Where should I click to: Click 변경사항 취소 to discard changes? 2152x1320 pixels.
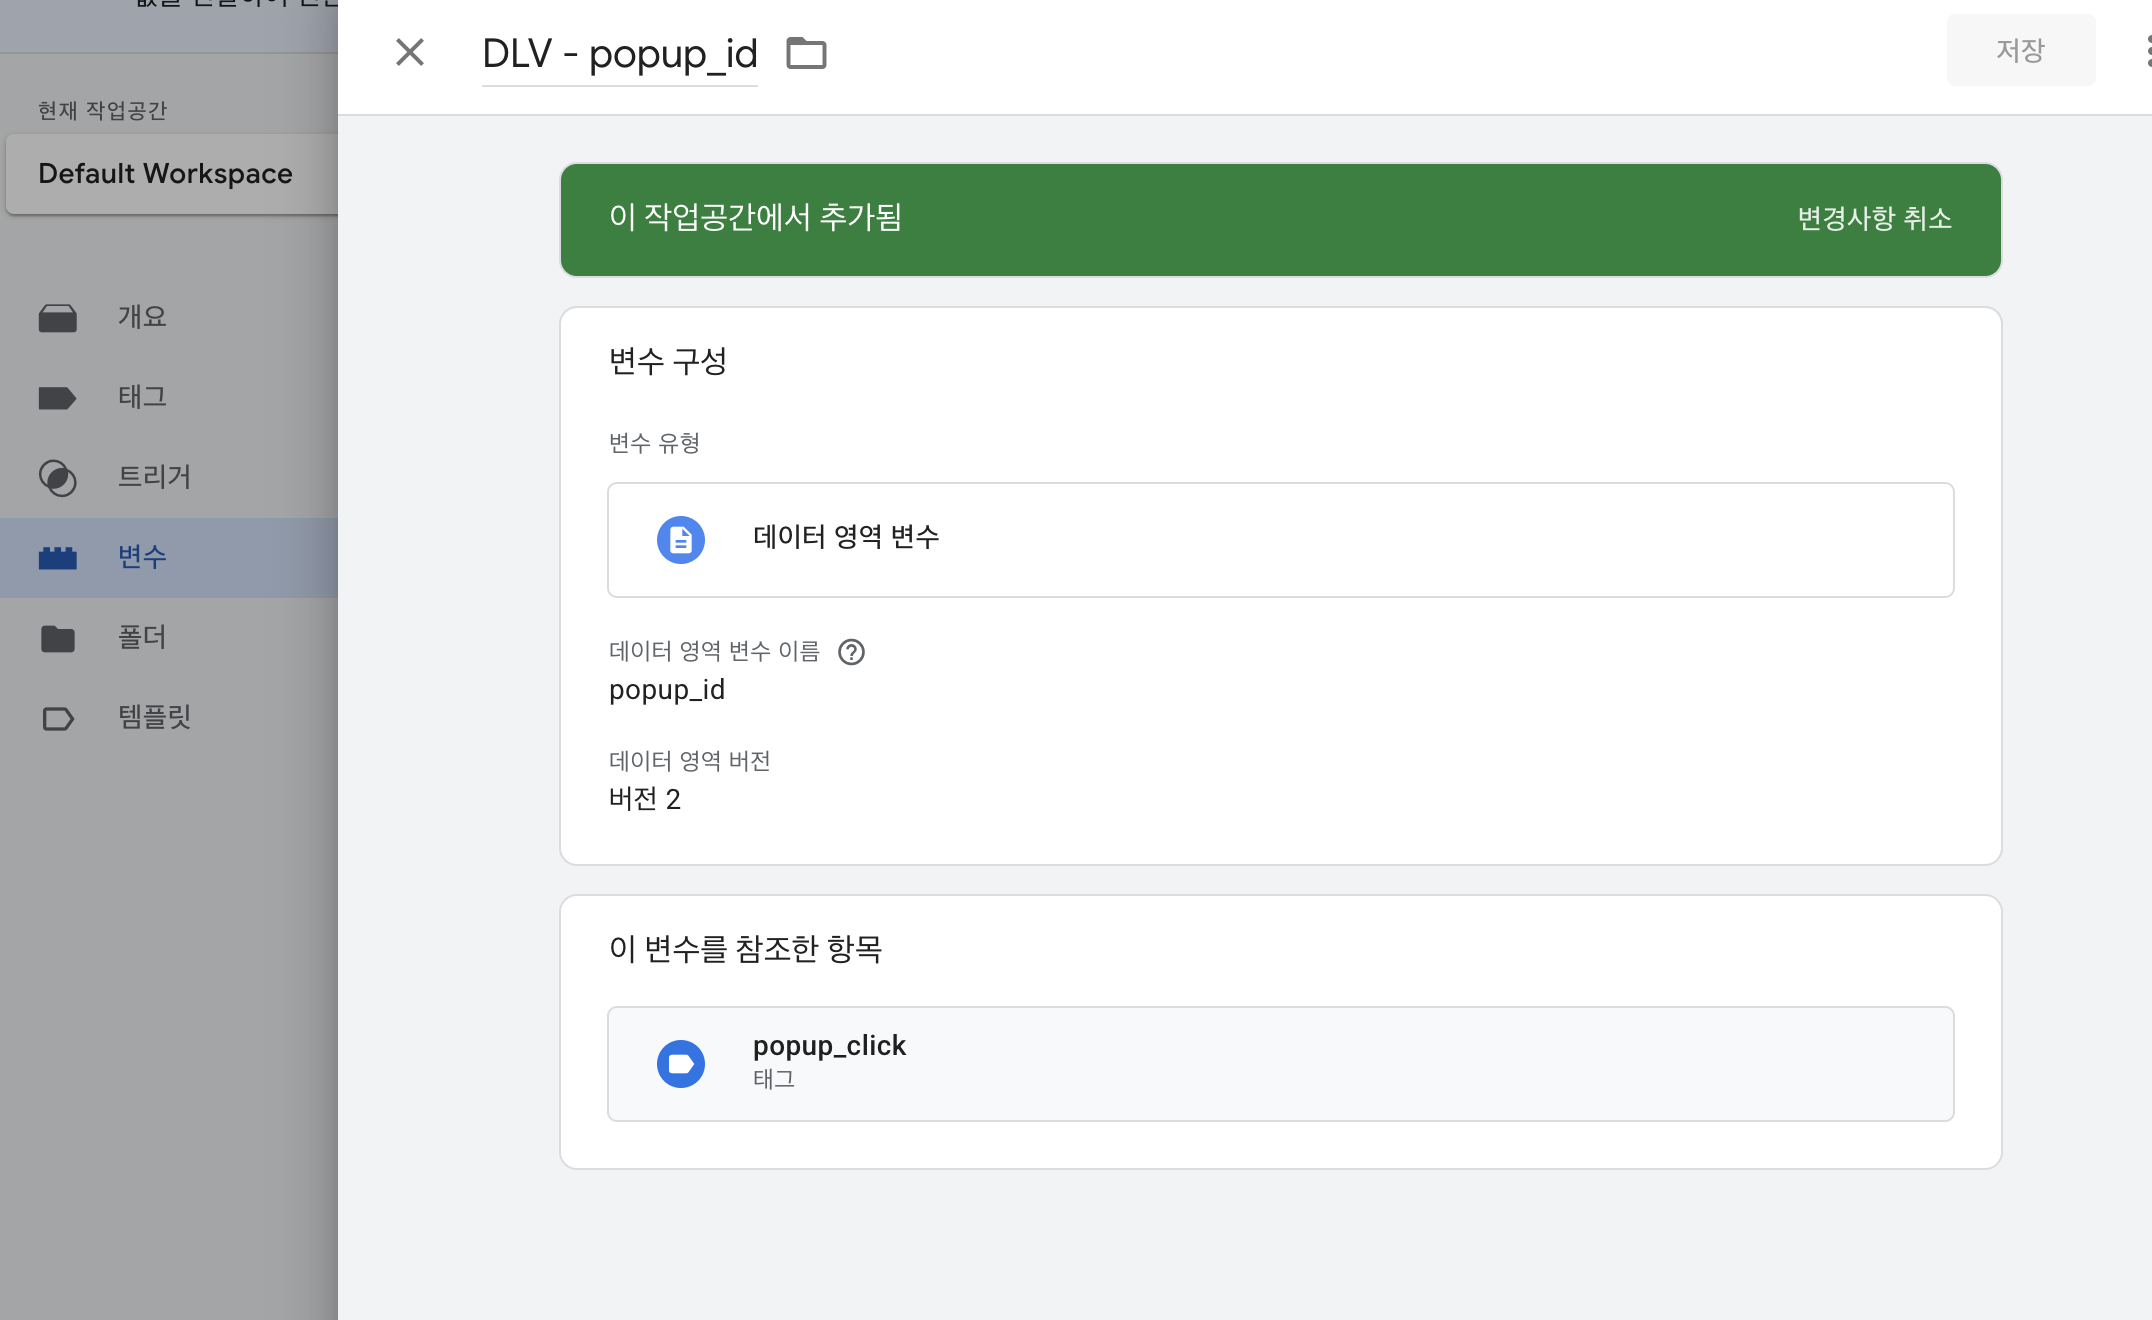click(x=1874, y=218)
